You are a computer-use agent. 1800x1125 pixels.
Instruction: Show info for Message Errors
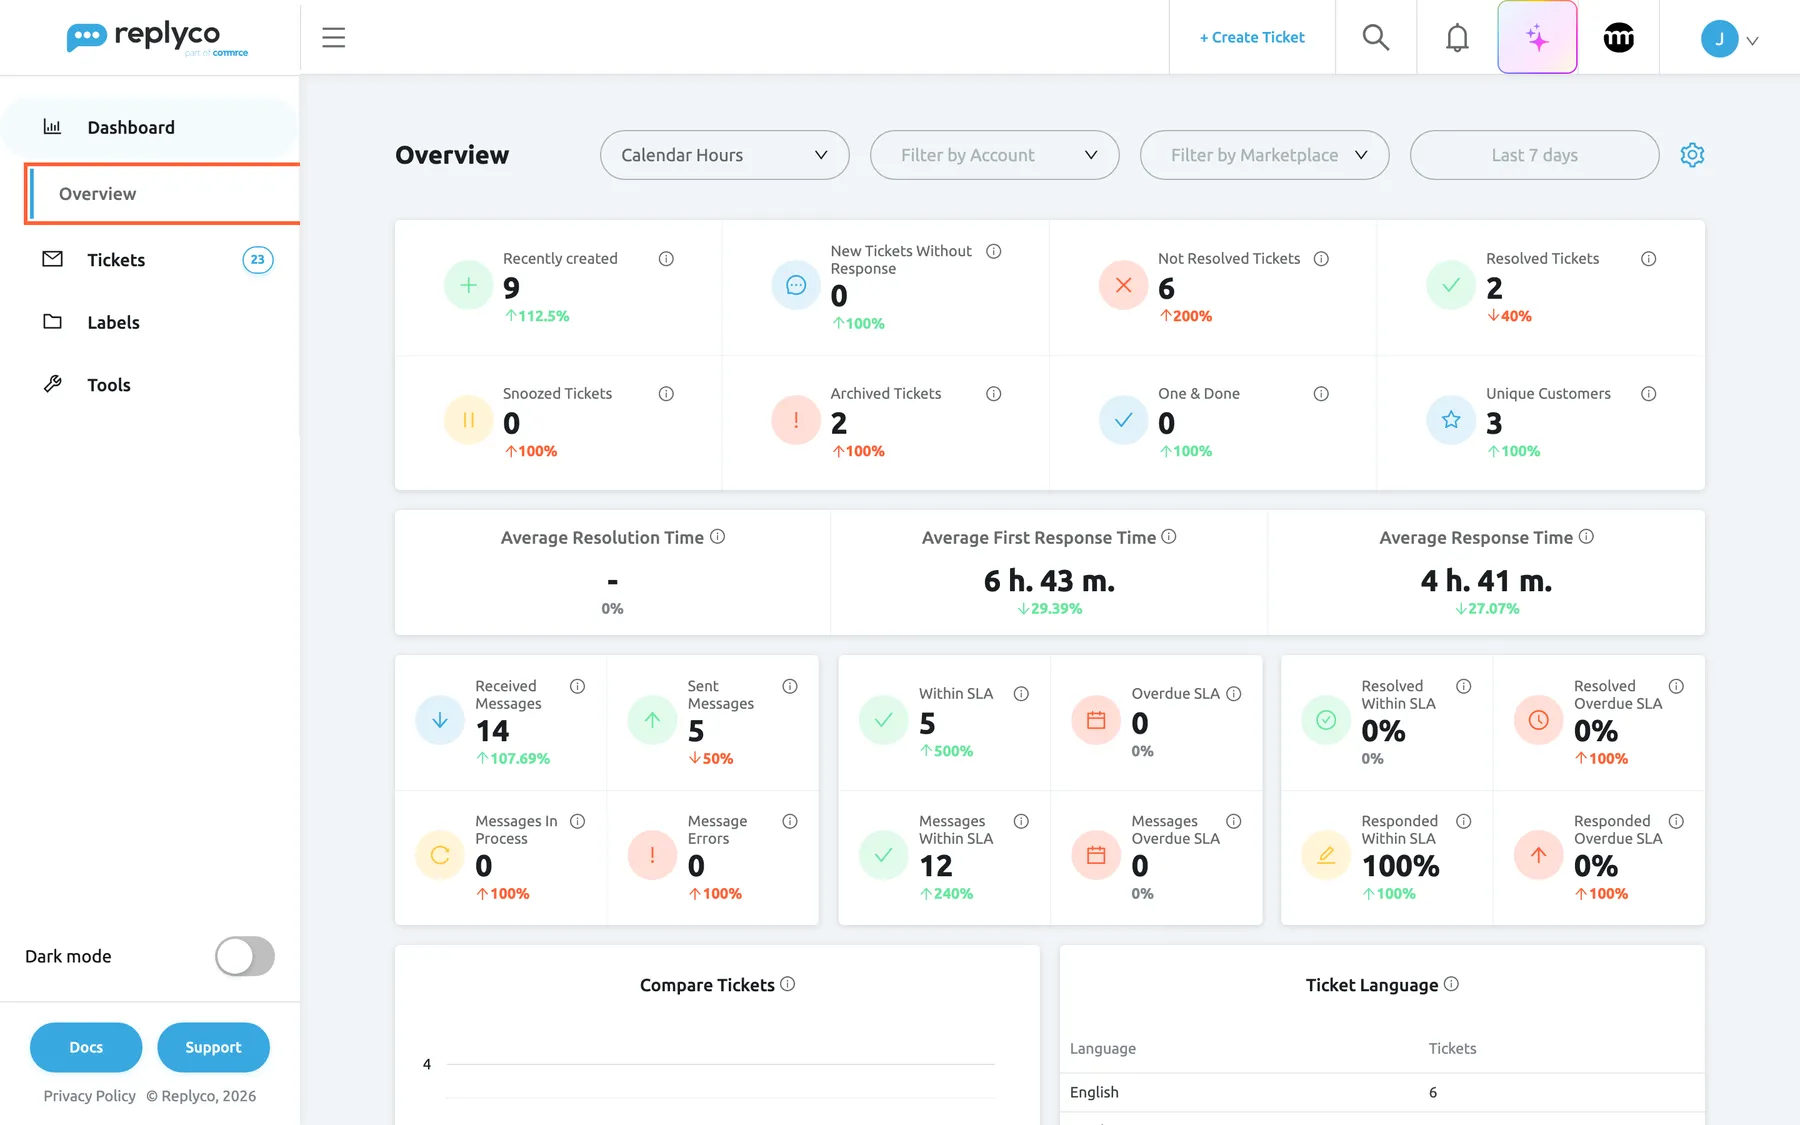(x=790, y=822)
